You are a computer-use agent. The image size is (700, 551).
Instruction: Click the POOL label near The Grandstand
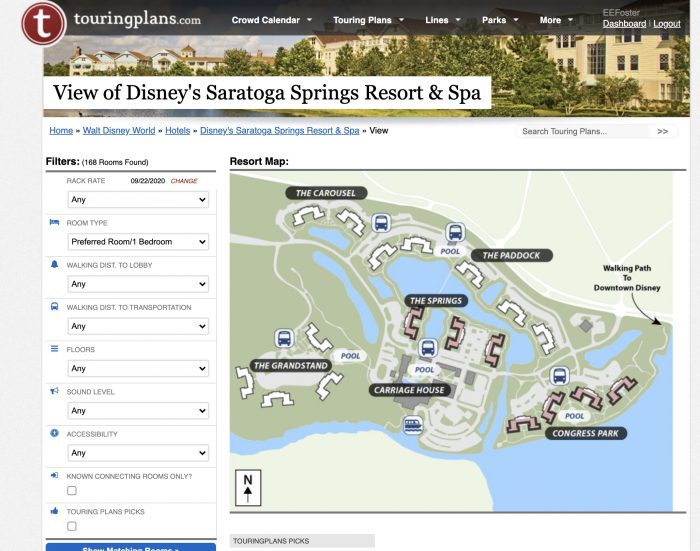[x=350, y=356]
